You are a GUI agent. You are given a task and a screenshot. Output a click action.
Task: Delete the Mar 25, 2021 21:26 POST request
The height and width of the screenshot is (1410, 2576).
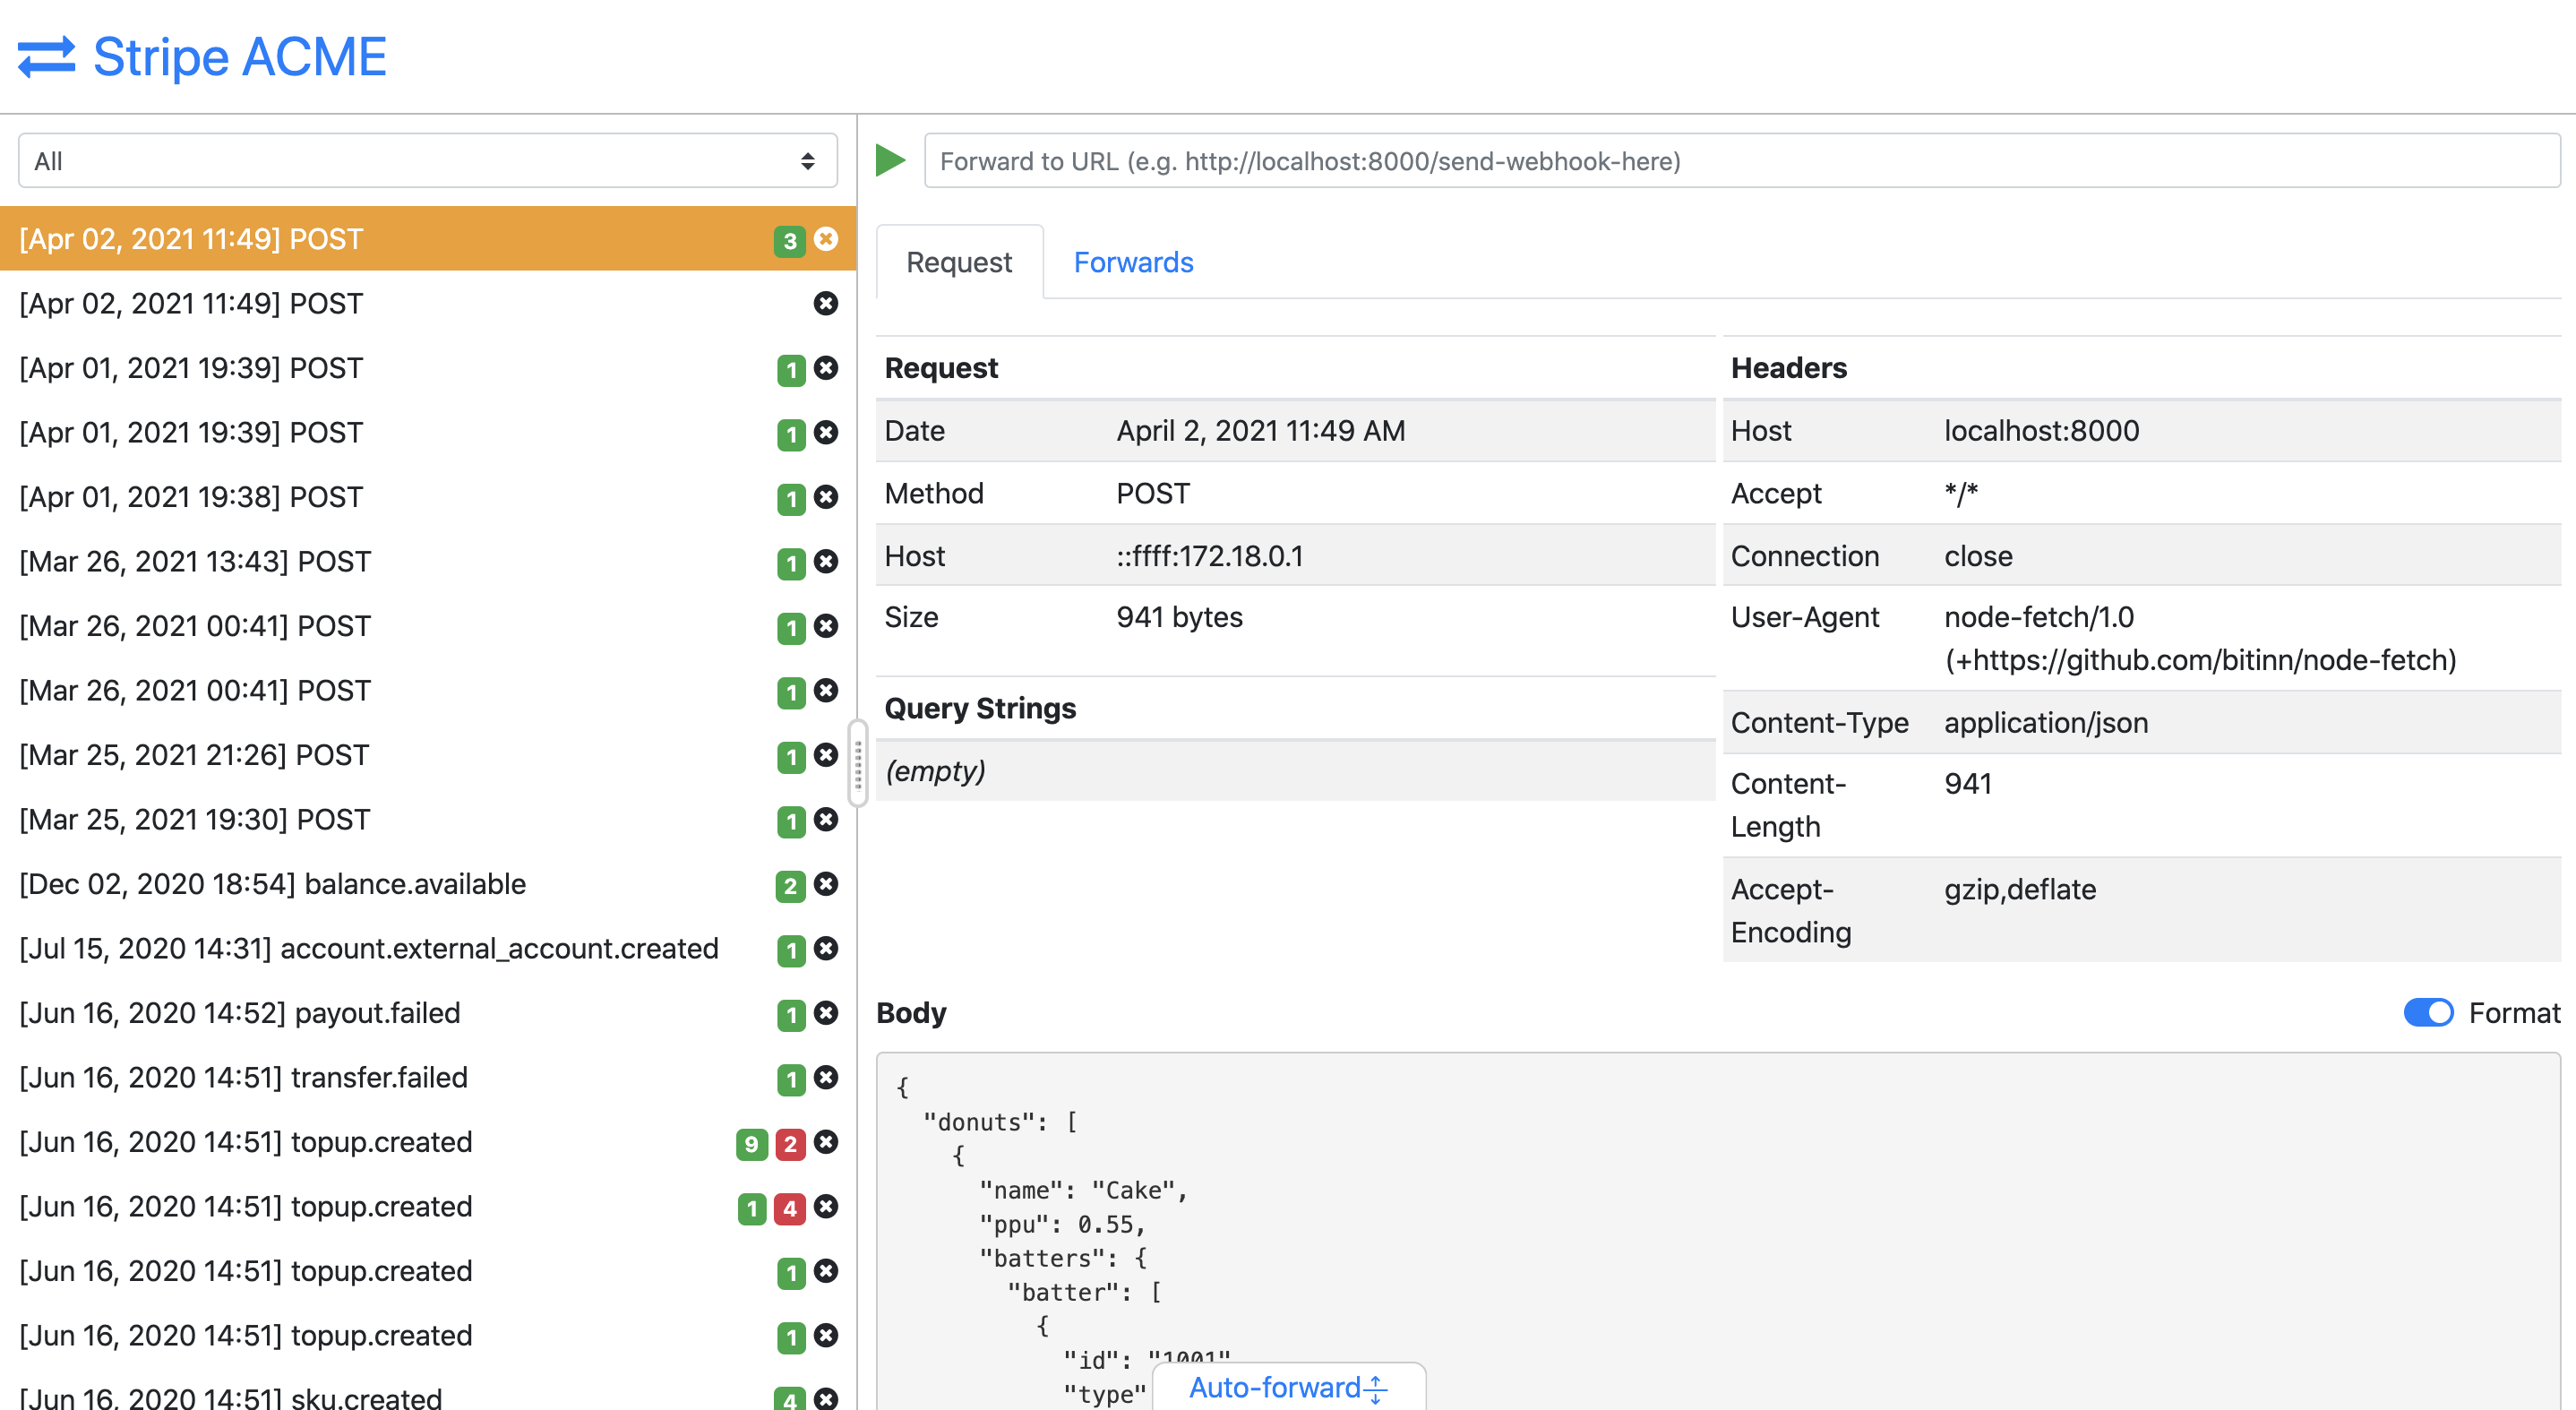coord(826,755)
